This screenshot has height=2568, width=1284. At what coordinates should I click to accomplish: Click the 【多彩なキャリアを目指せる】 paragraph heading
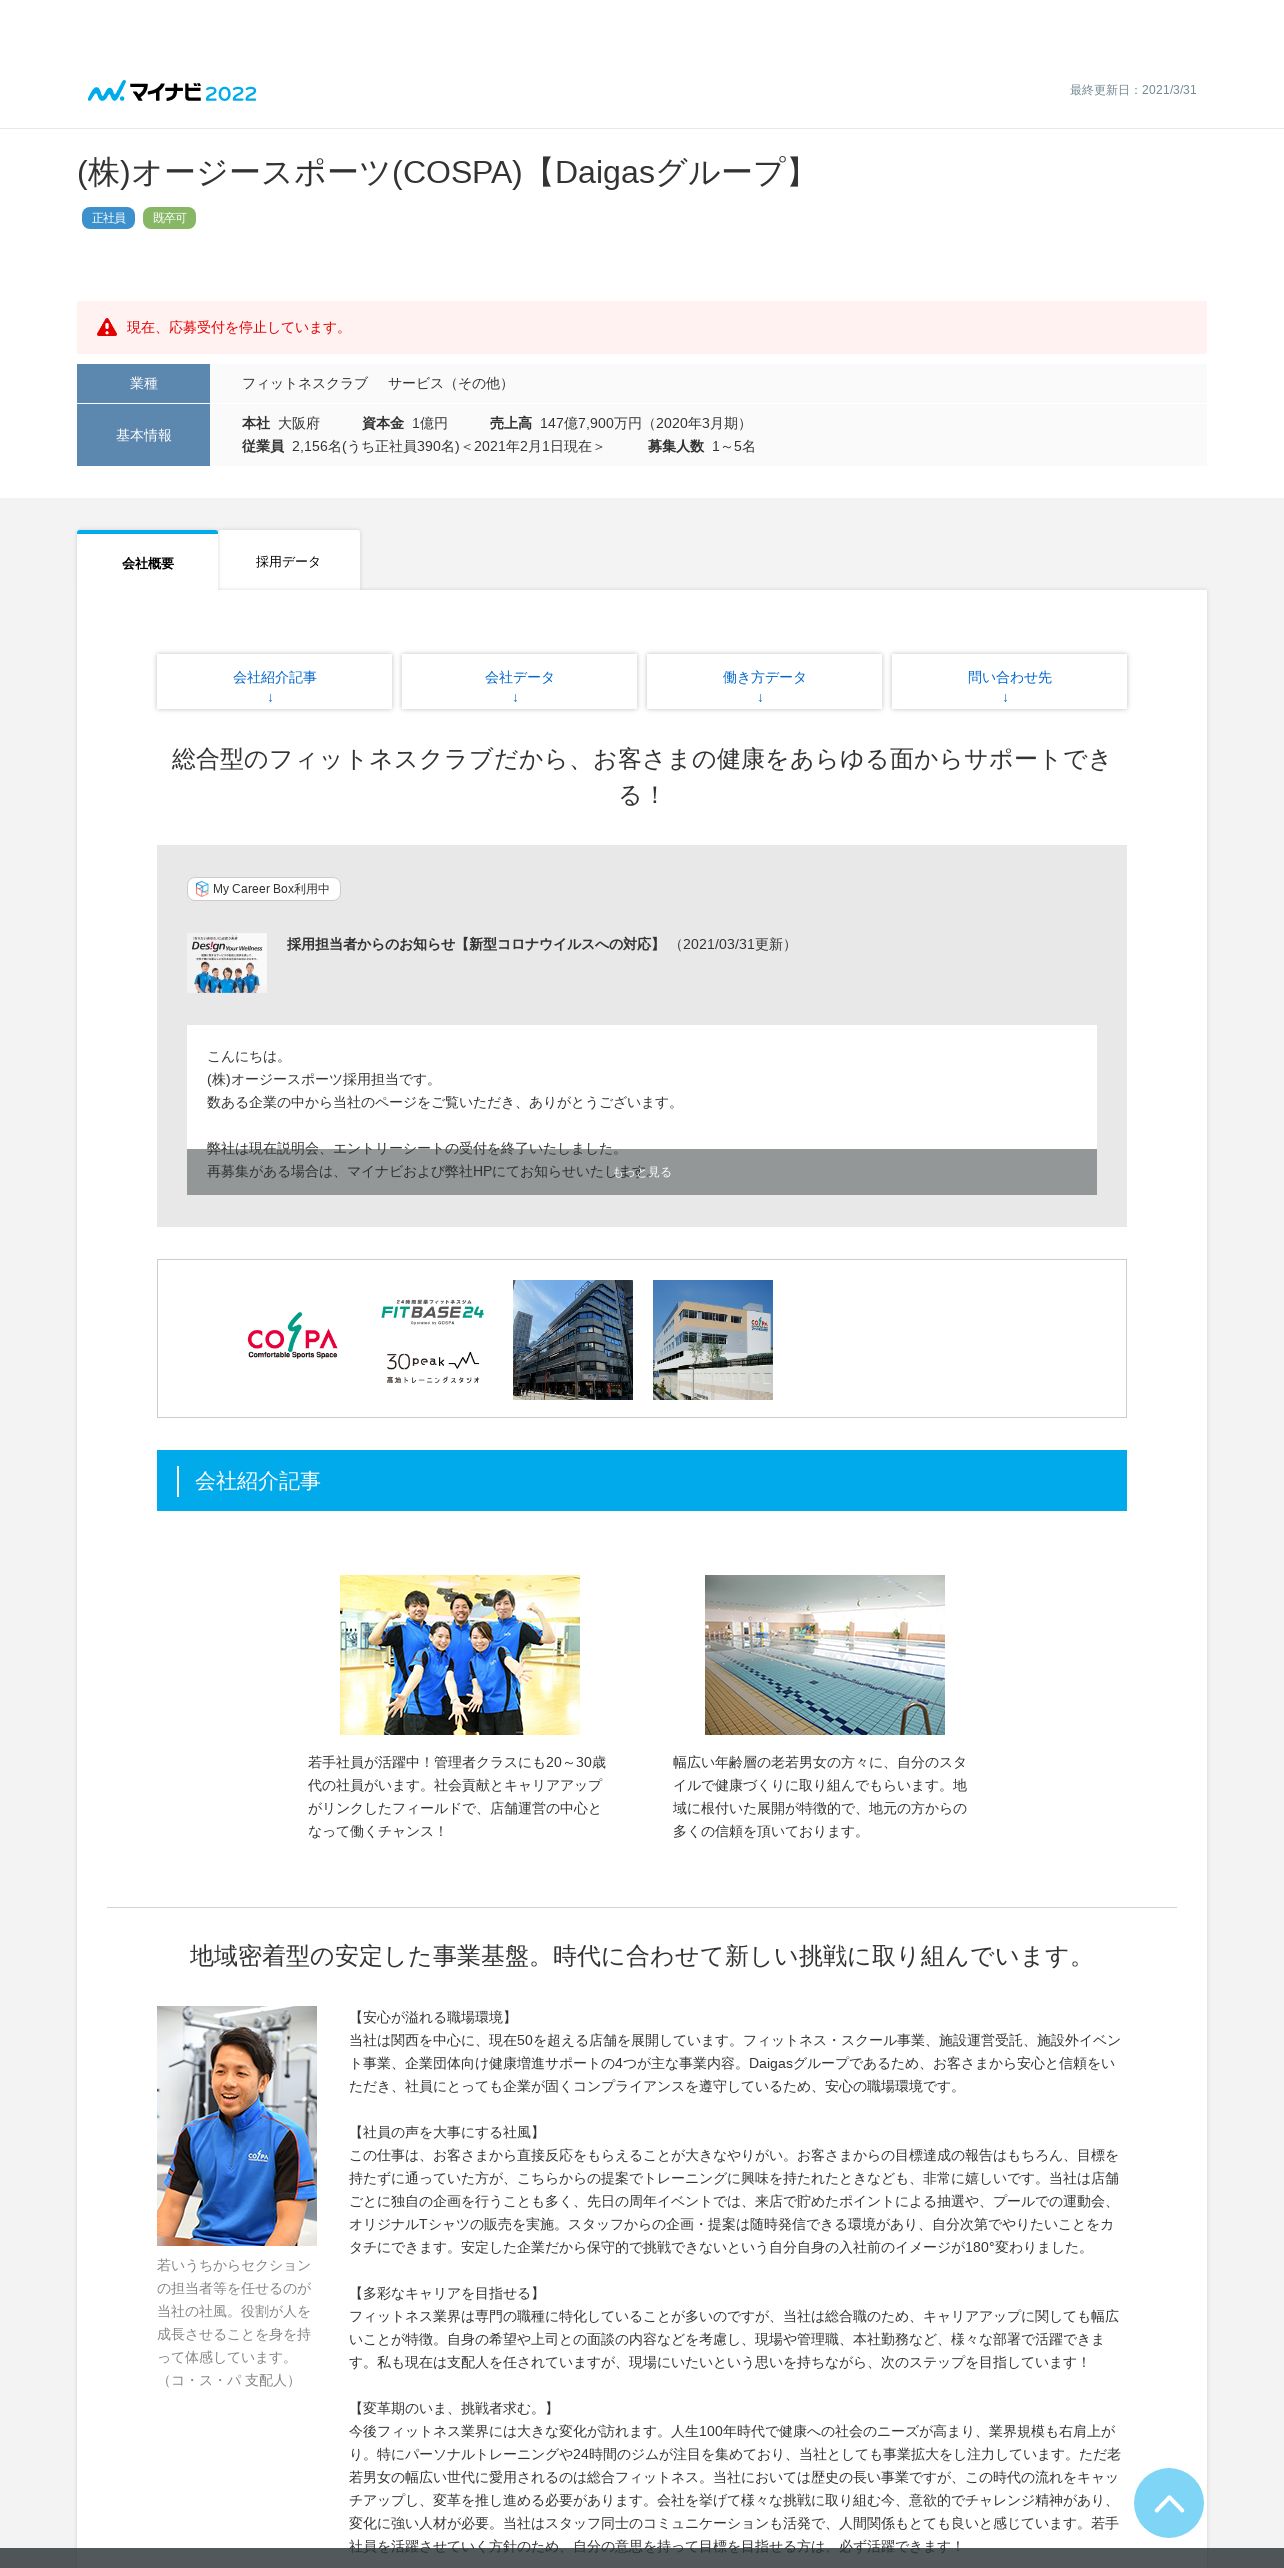tap(446, 2293)
